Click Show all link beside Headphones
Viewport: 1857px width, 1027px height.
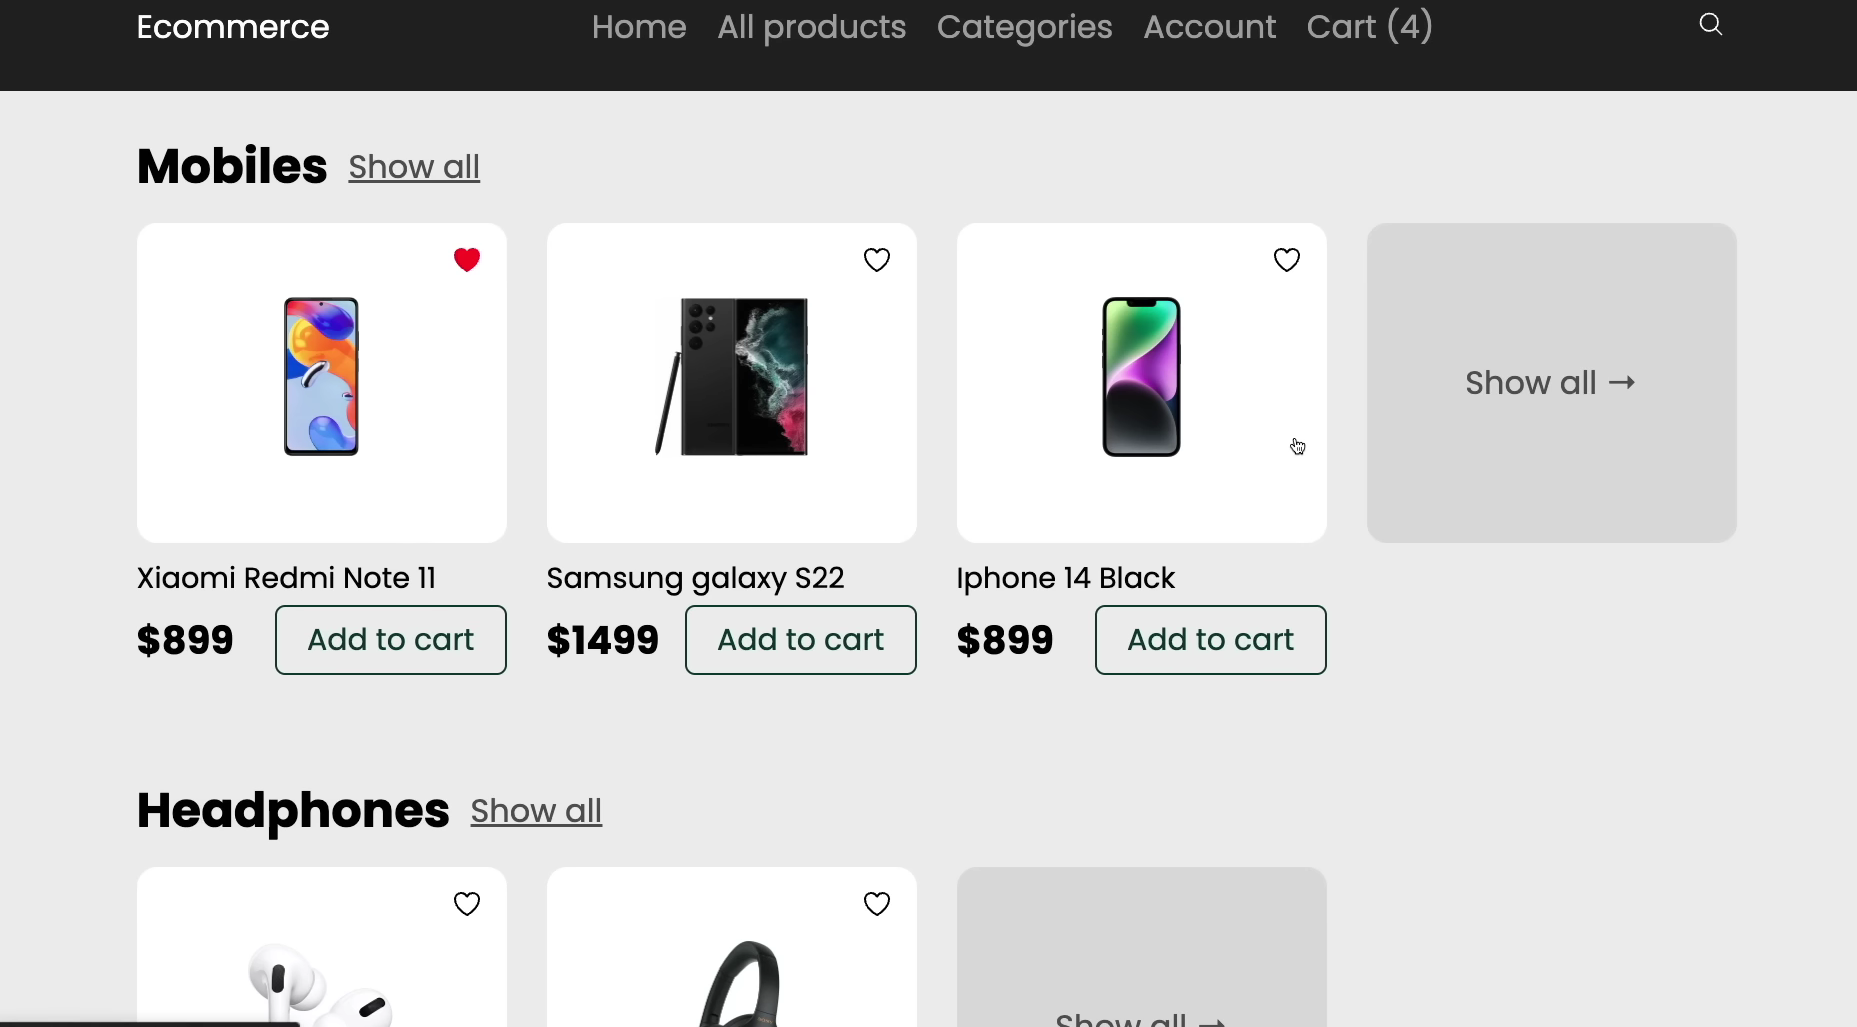click(x=536, y=811)
